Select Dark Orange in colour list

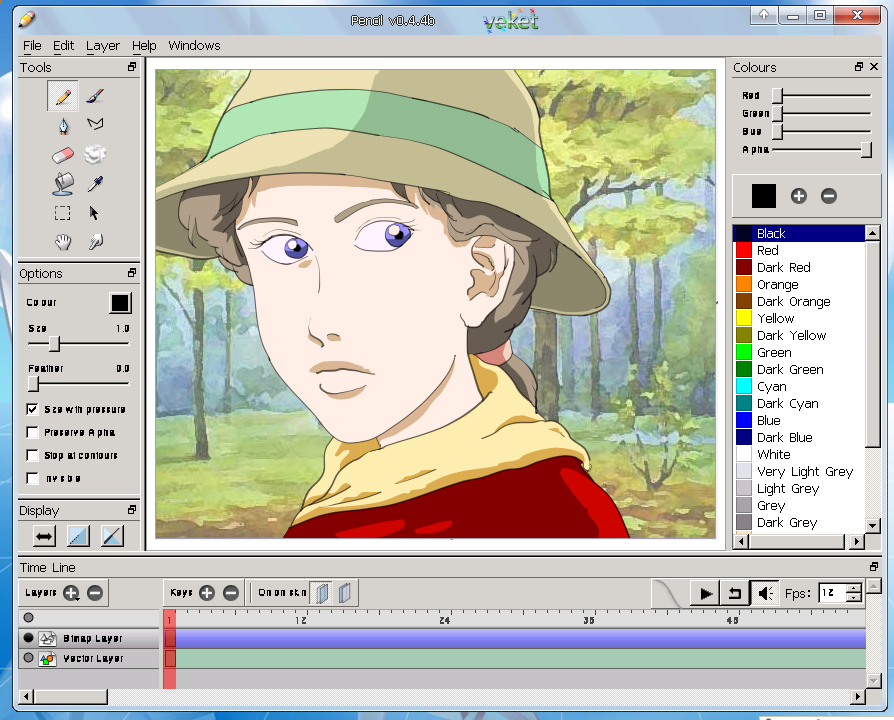click(x=799, y=302)
